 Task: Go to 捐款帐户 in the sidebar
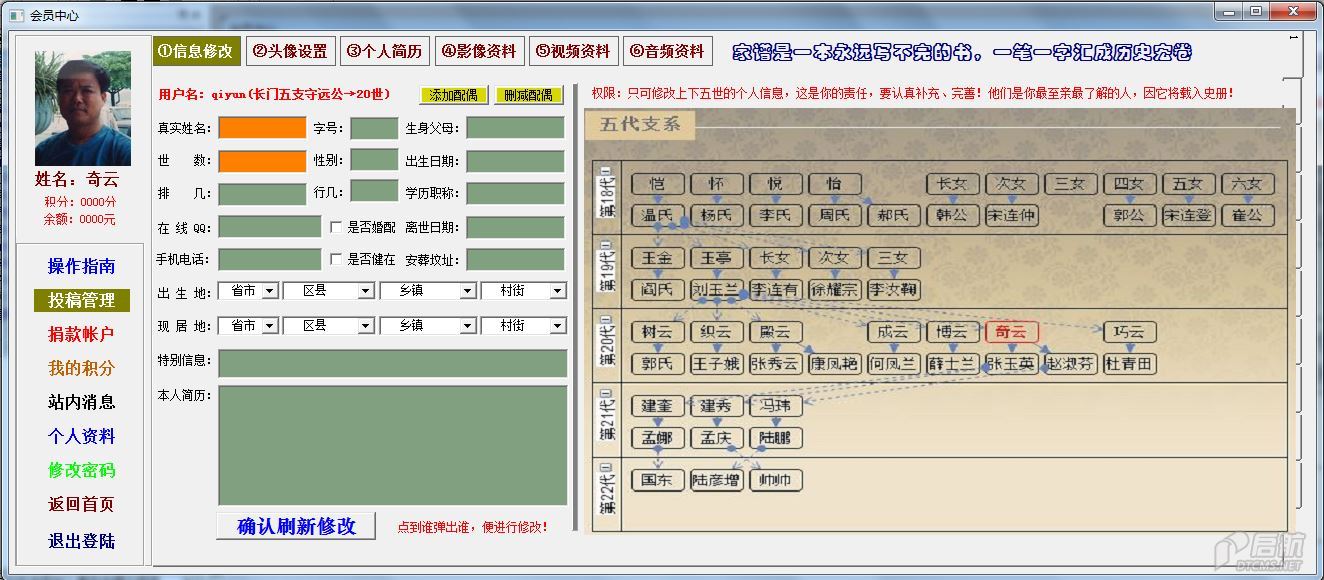[x=81, y=334]
